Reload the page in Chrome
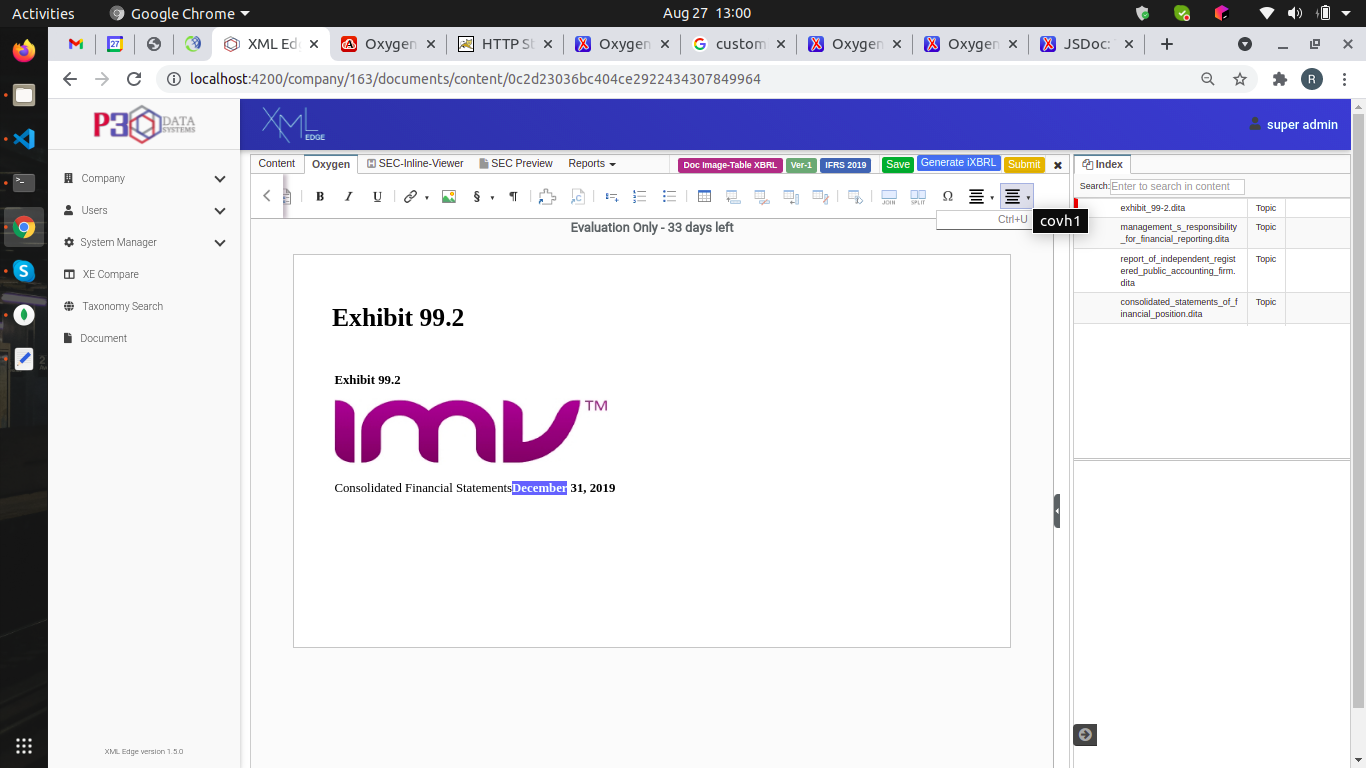Screen dimensions: 1366x768 (134, 79)
